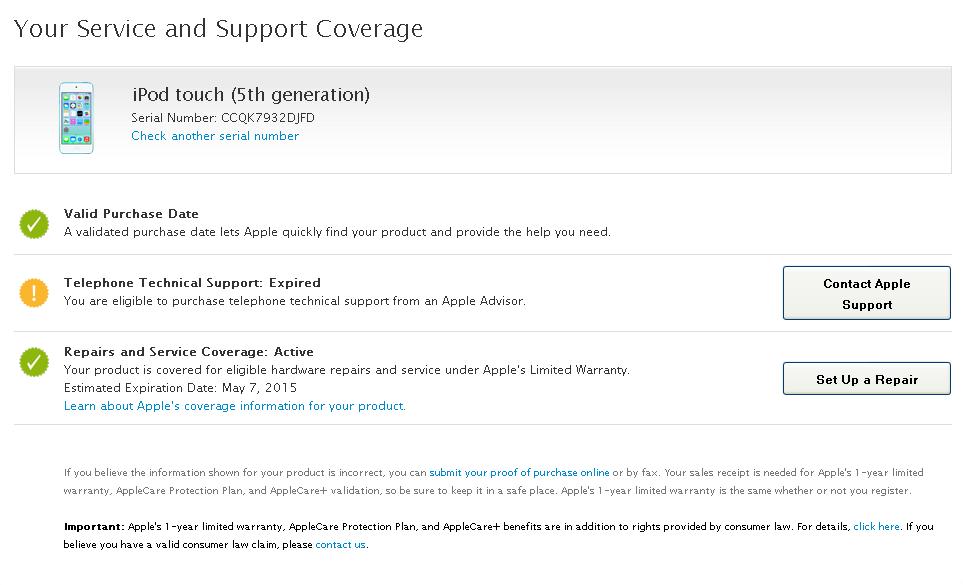
Task: Click the bold Important: label
Action: (x=93, y=526)
